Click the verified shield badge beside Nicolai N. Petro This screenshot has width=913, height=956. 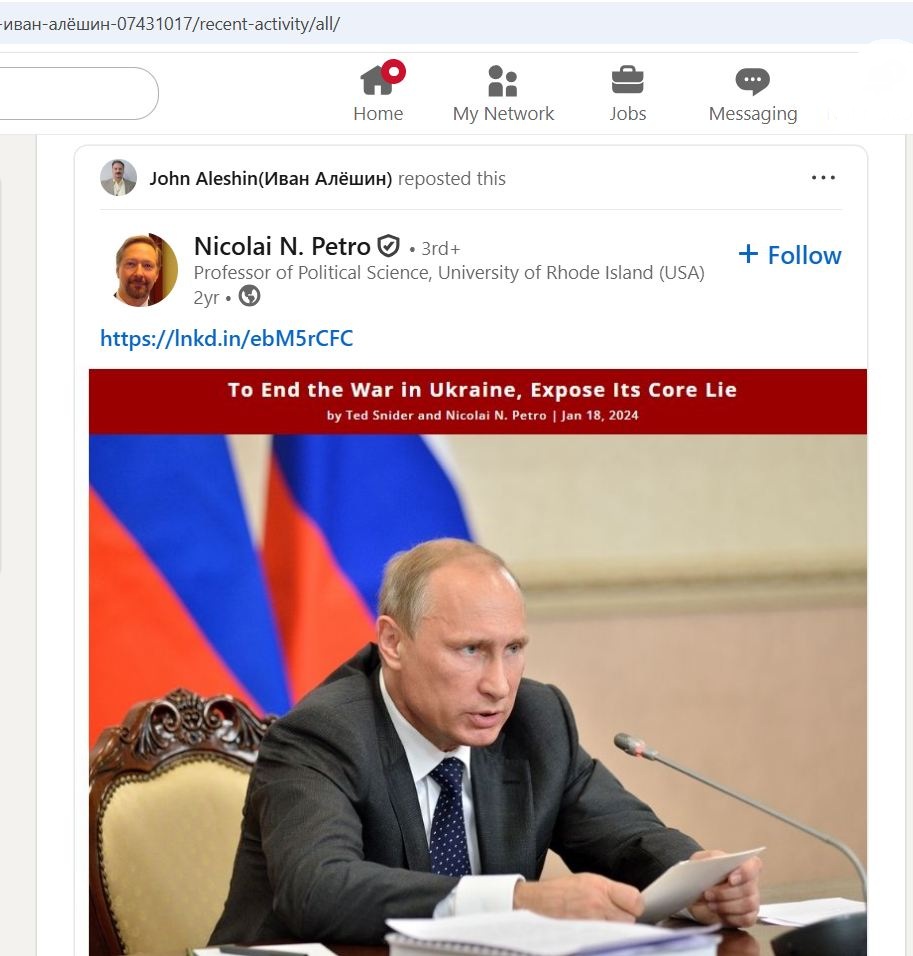[388, 246]
